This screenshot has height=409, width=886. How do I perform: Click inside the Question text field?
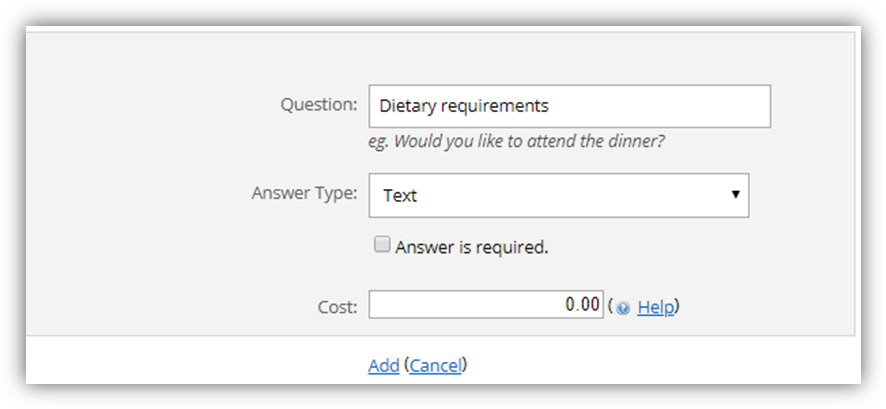[x=569, y=106]
